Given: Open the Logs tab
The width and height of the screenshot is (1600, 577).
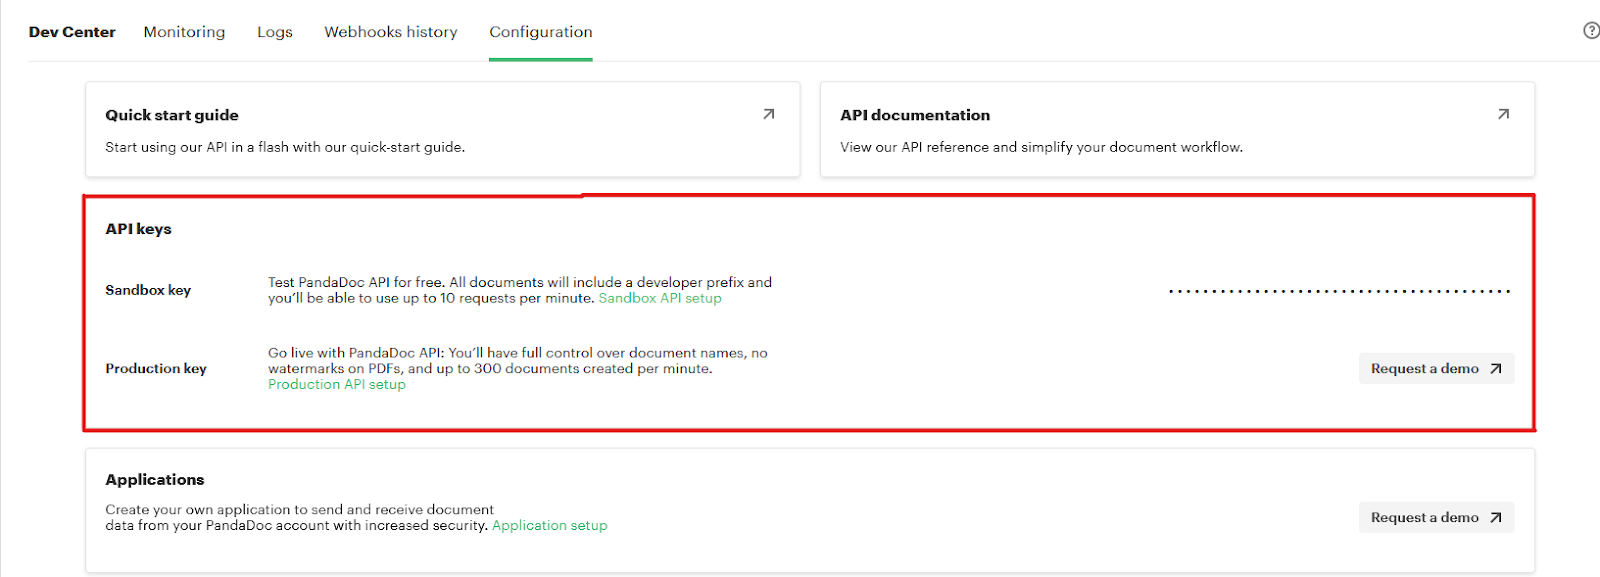Looking at the screenshot, I should tap(275, 32).
